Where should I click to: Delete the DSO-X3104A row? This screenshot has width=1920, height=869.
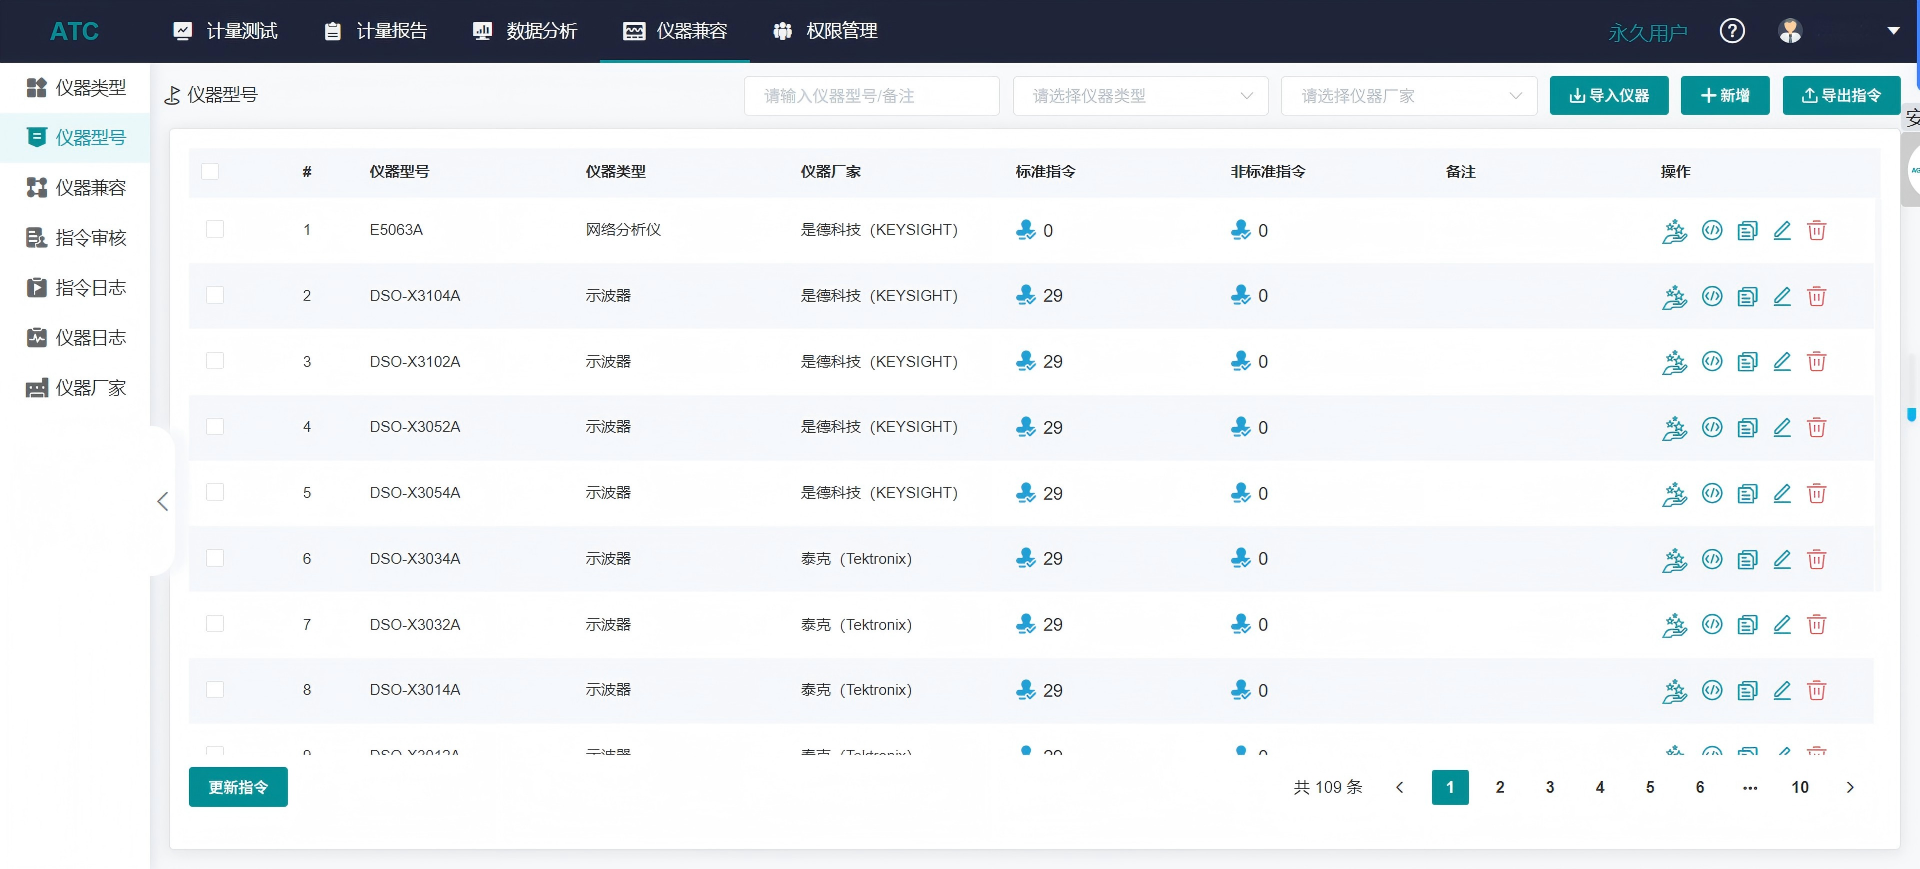[1817, 296]
